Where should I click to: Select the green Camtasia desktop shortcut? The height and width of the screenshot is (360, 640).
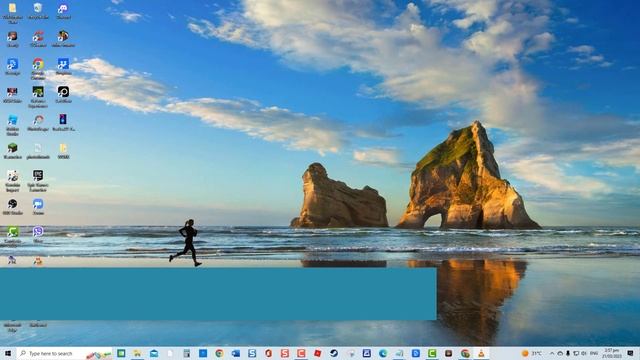13,236
